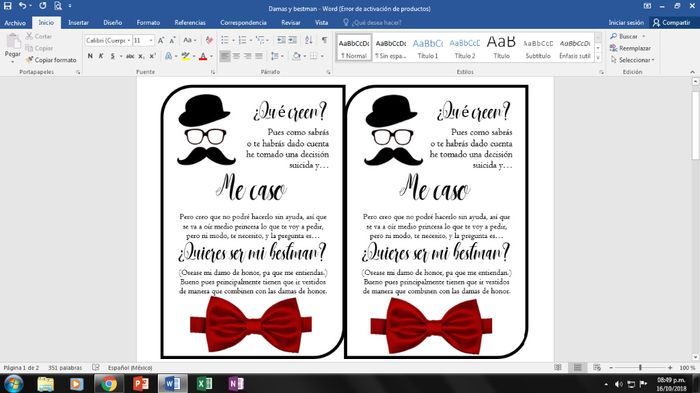Open PowerPoint from the taskbar
Viewport: 700px width, 393px height.
(x=140, y=384)
